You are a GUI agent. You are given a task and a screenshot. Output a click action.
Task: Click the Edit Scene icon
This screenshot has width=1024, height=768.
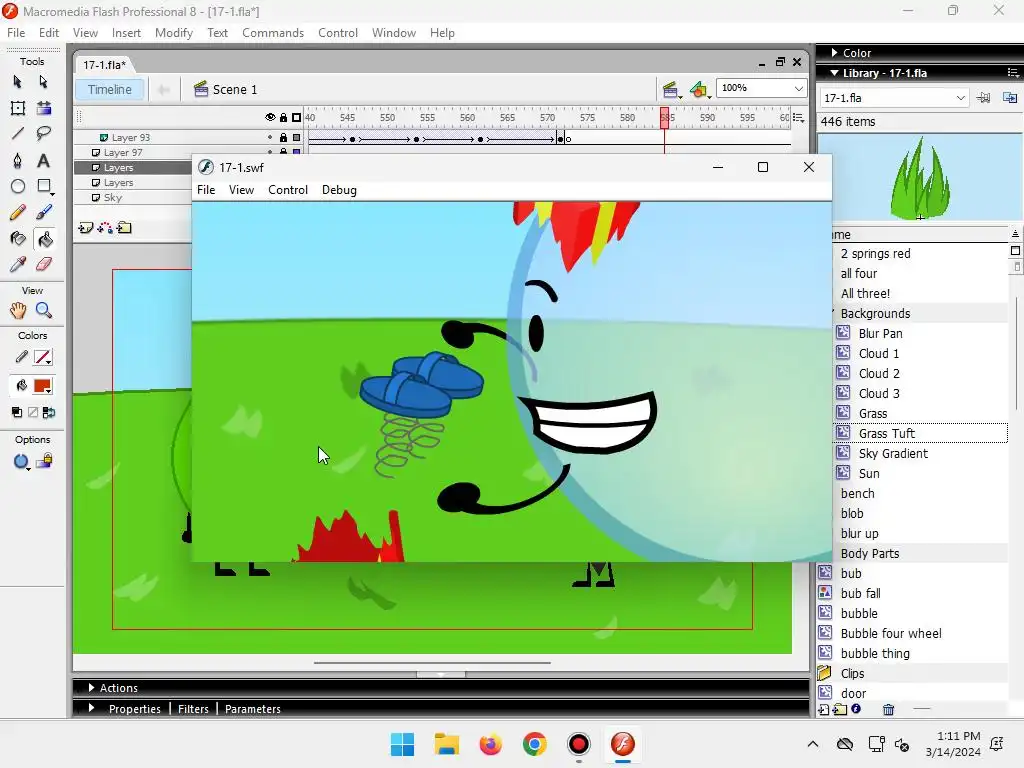[670, 89]
